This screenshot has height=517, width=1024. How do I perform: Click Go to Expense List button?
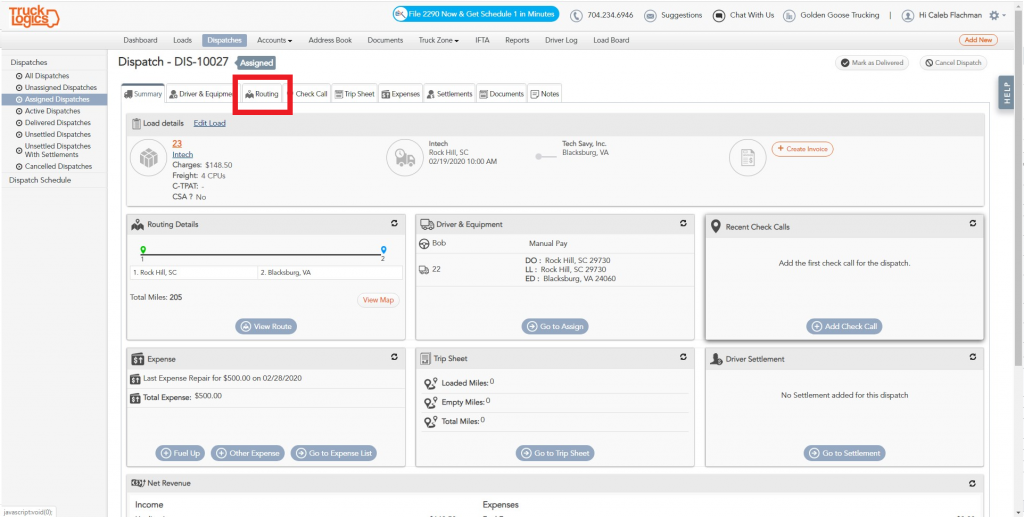coord(334,453)
